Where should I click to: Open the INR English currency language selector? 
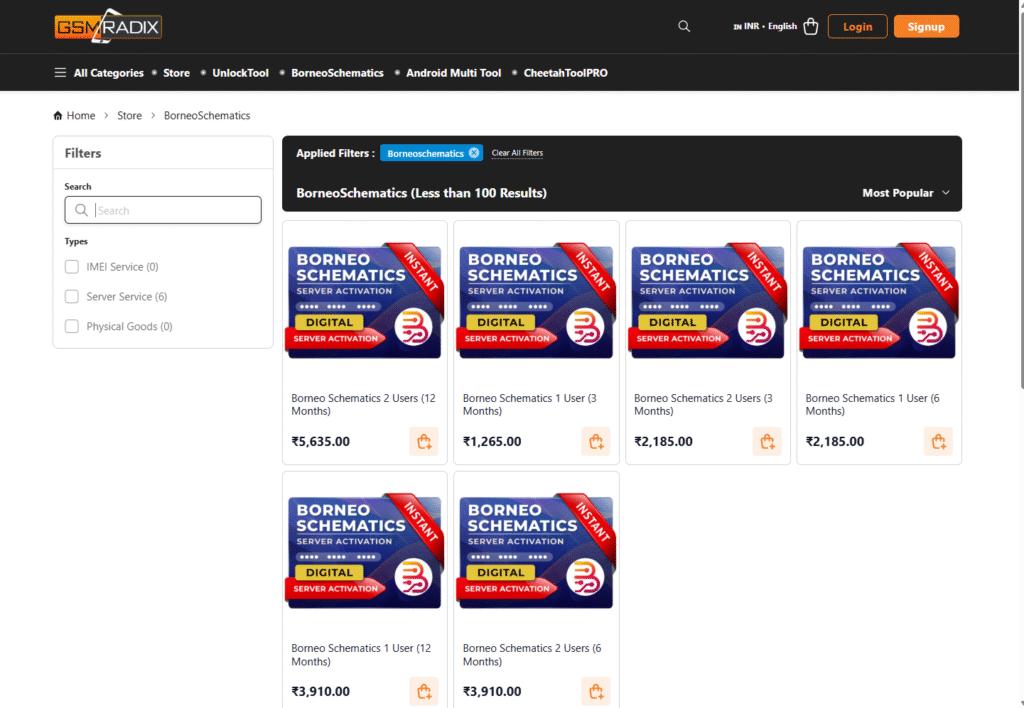[765, 27]
